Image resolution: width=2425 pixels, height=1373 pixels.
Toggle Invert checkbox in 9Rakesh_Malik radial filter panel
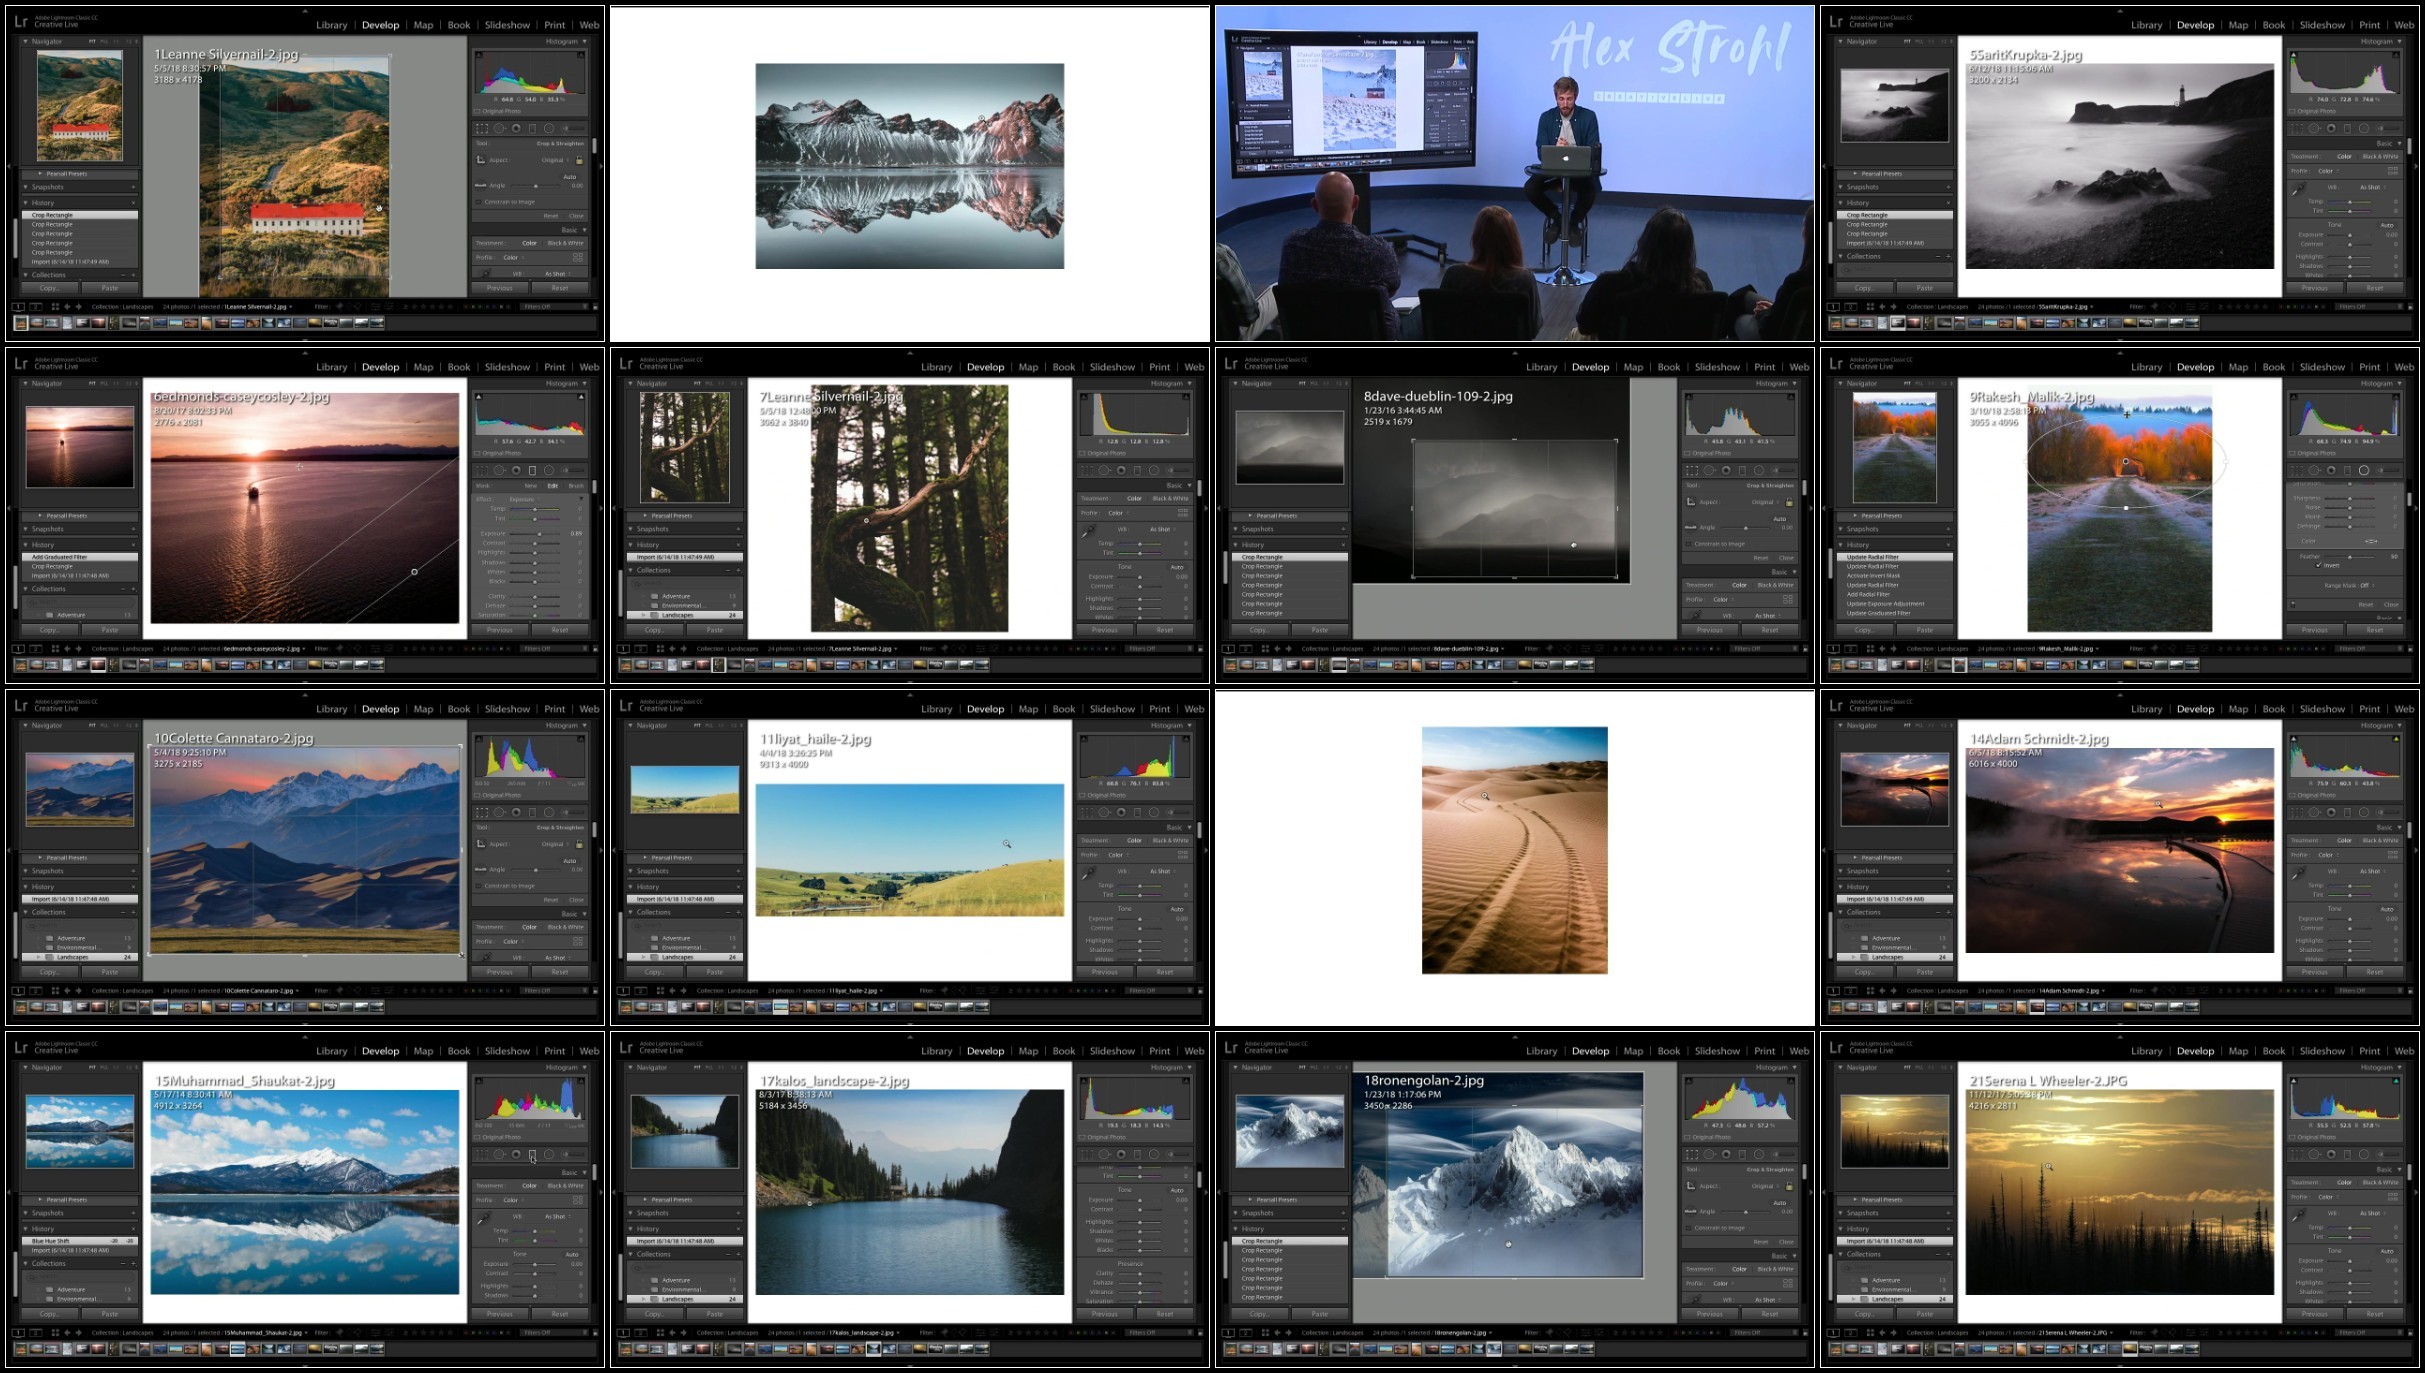pos(2318,565)
